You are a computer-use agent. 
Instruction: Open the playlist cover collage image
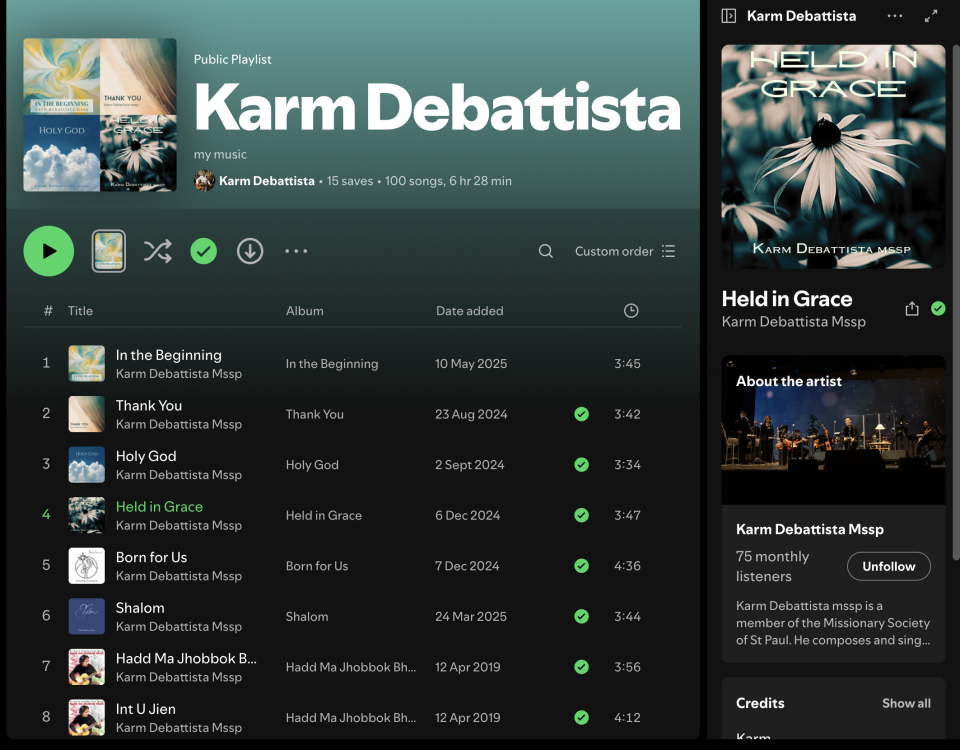(x=100, y=115)
